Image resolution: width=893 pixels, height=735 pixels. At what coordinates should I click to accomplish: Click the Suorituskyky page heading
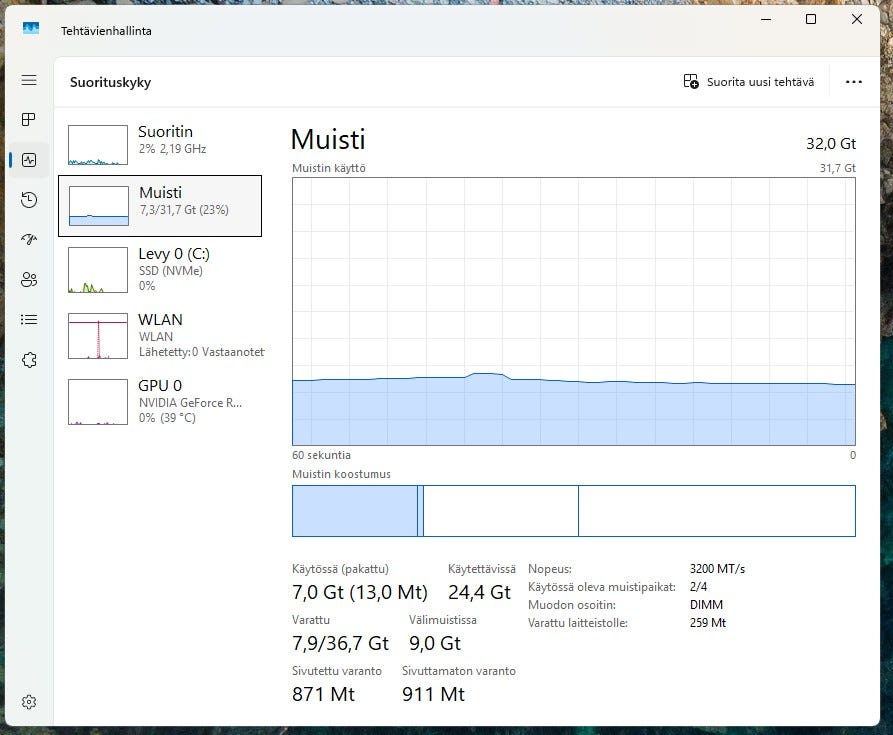[x=110, y=82]
